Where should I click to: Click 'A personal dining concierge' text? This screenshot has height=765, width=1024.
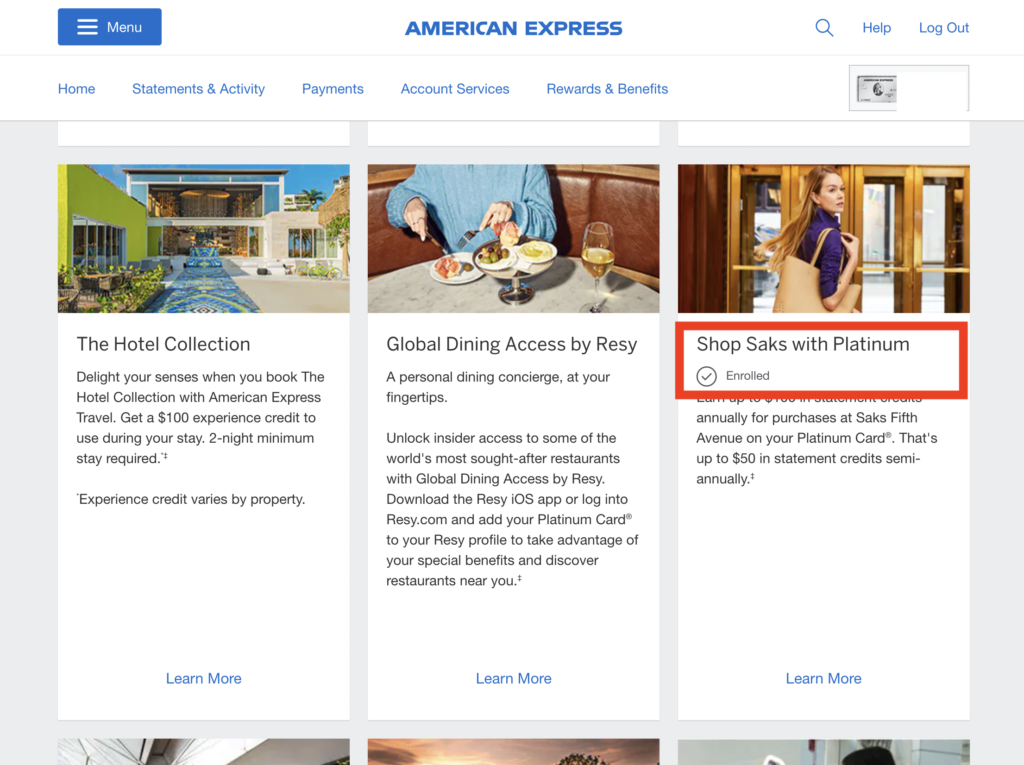[498, 387]
